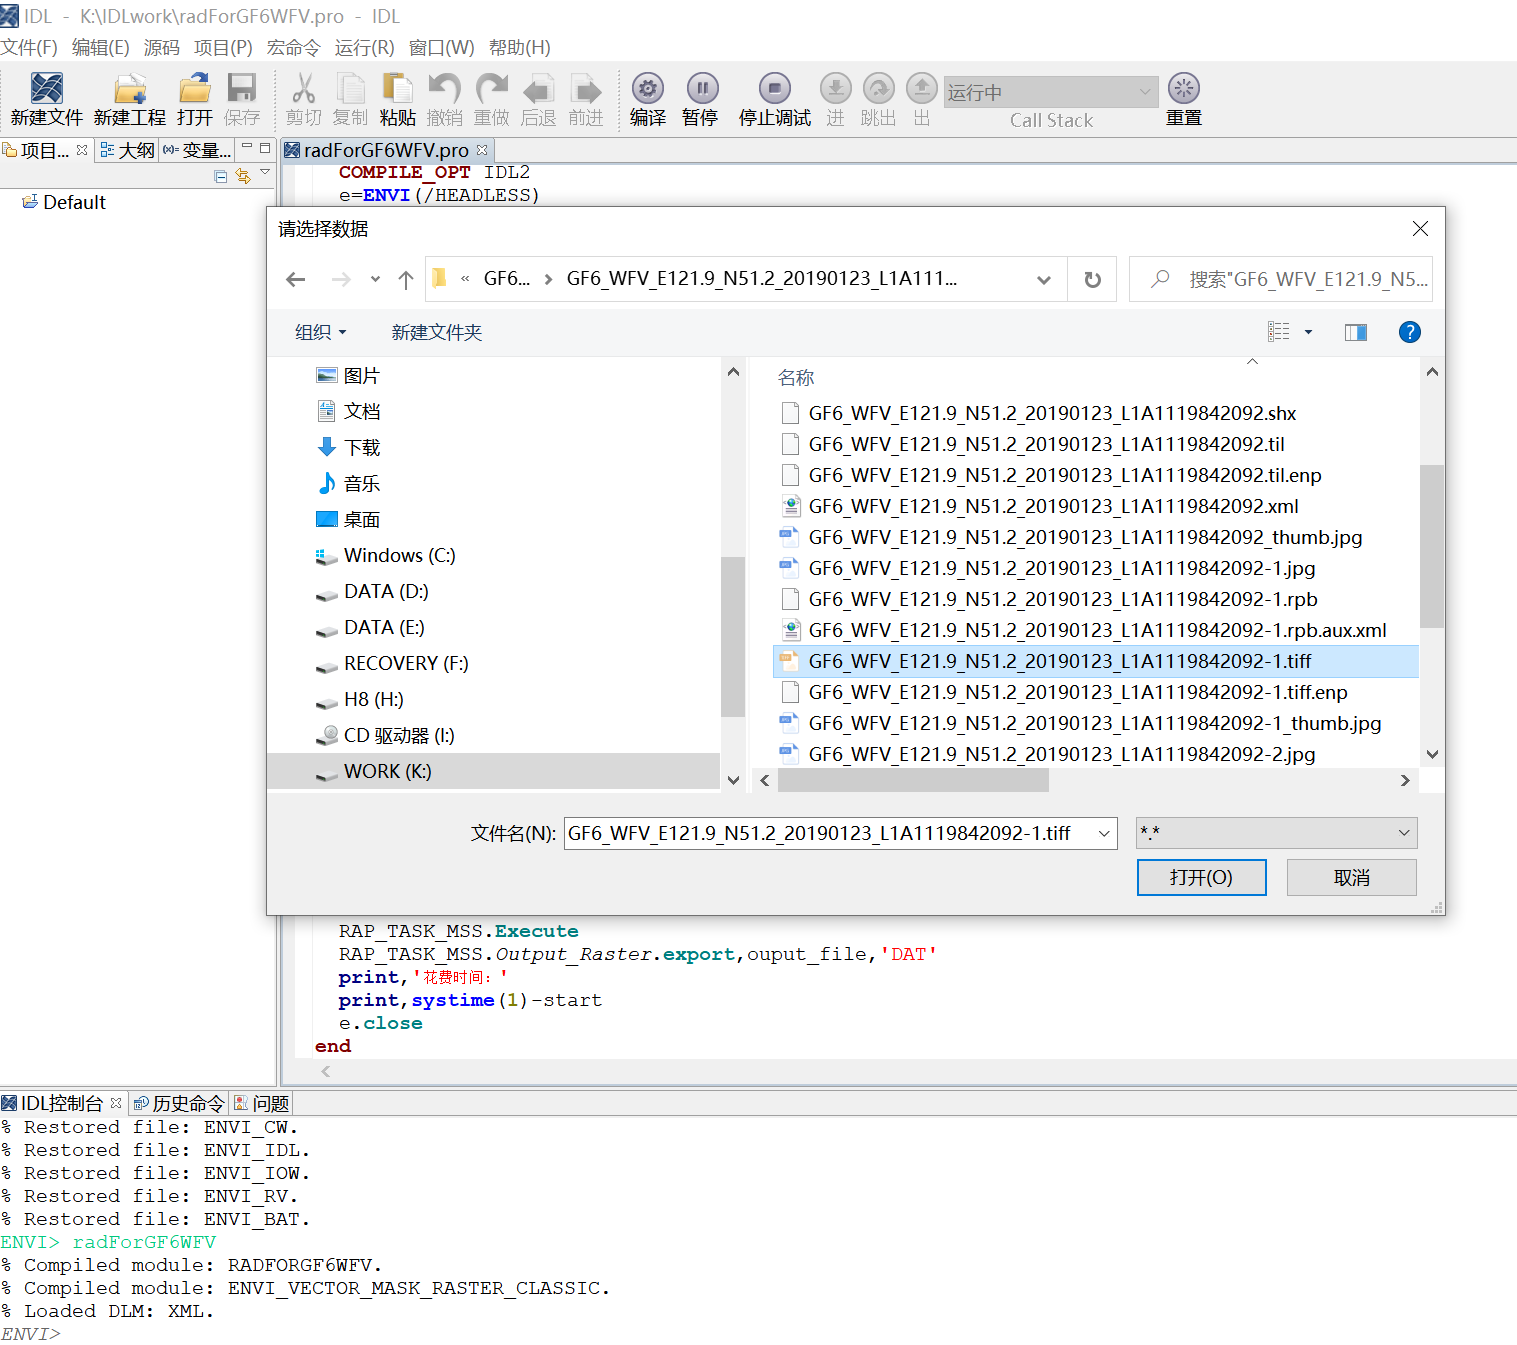
Task: Click the search box in file dialog
Action: coord(1281,279)
